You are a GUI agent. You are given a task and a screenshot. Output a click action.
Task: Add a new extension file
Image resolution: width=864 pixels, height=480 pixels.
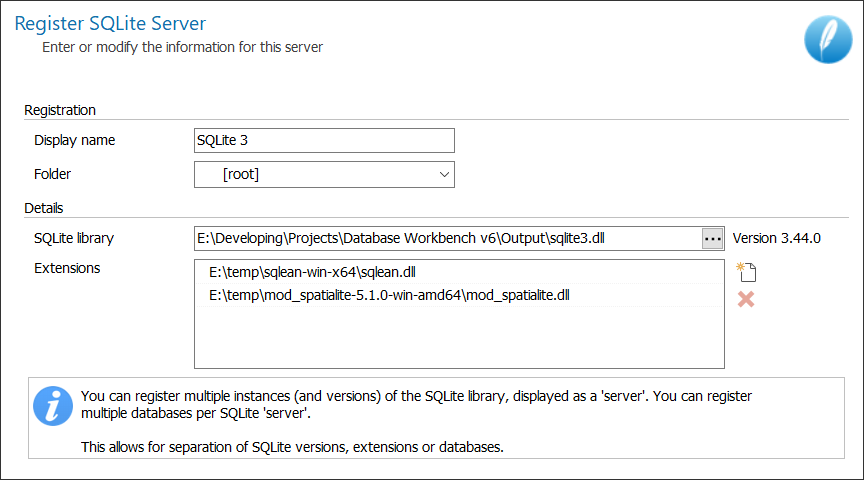[746, 272]
